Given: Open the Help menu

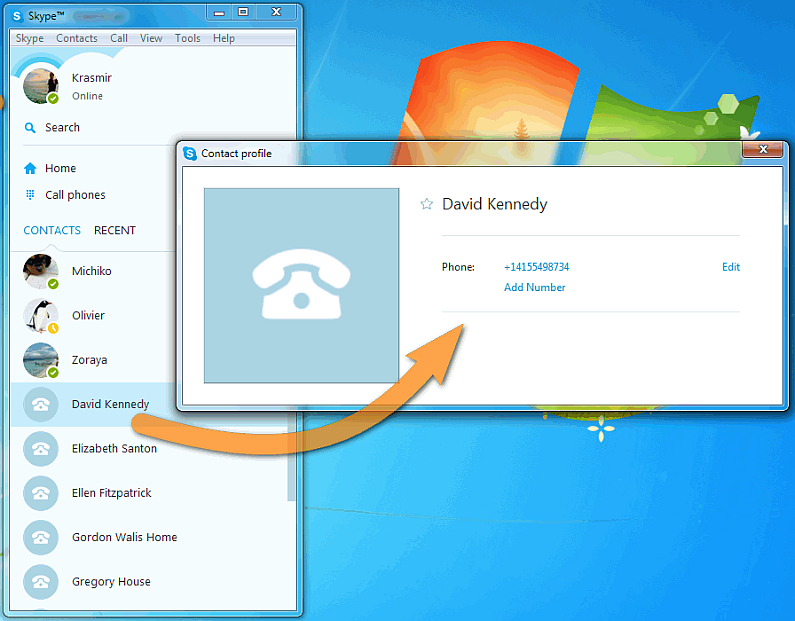Looking at the screenshot, I should pyautogui.click(x=224, y=39).
